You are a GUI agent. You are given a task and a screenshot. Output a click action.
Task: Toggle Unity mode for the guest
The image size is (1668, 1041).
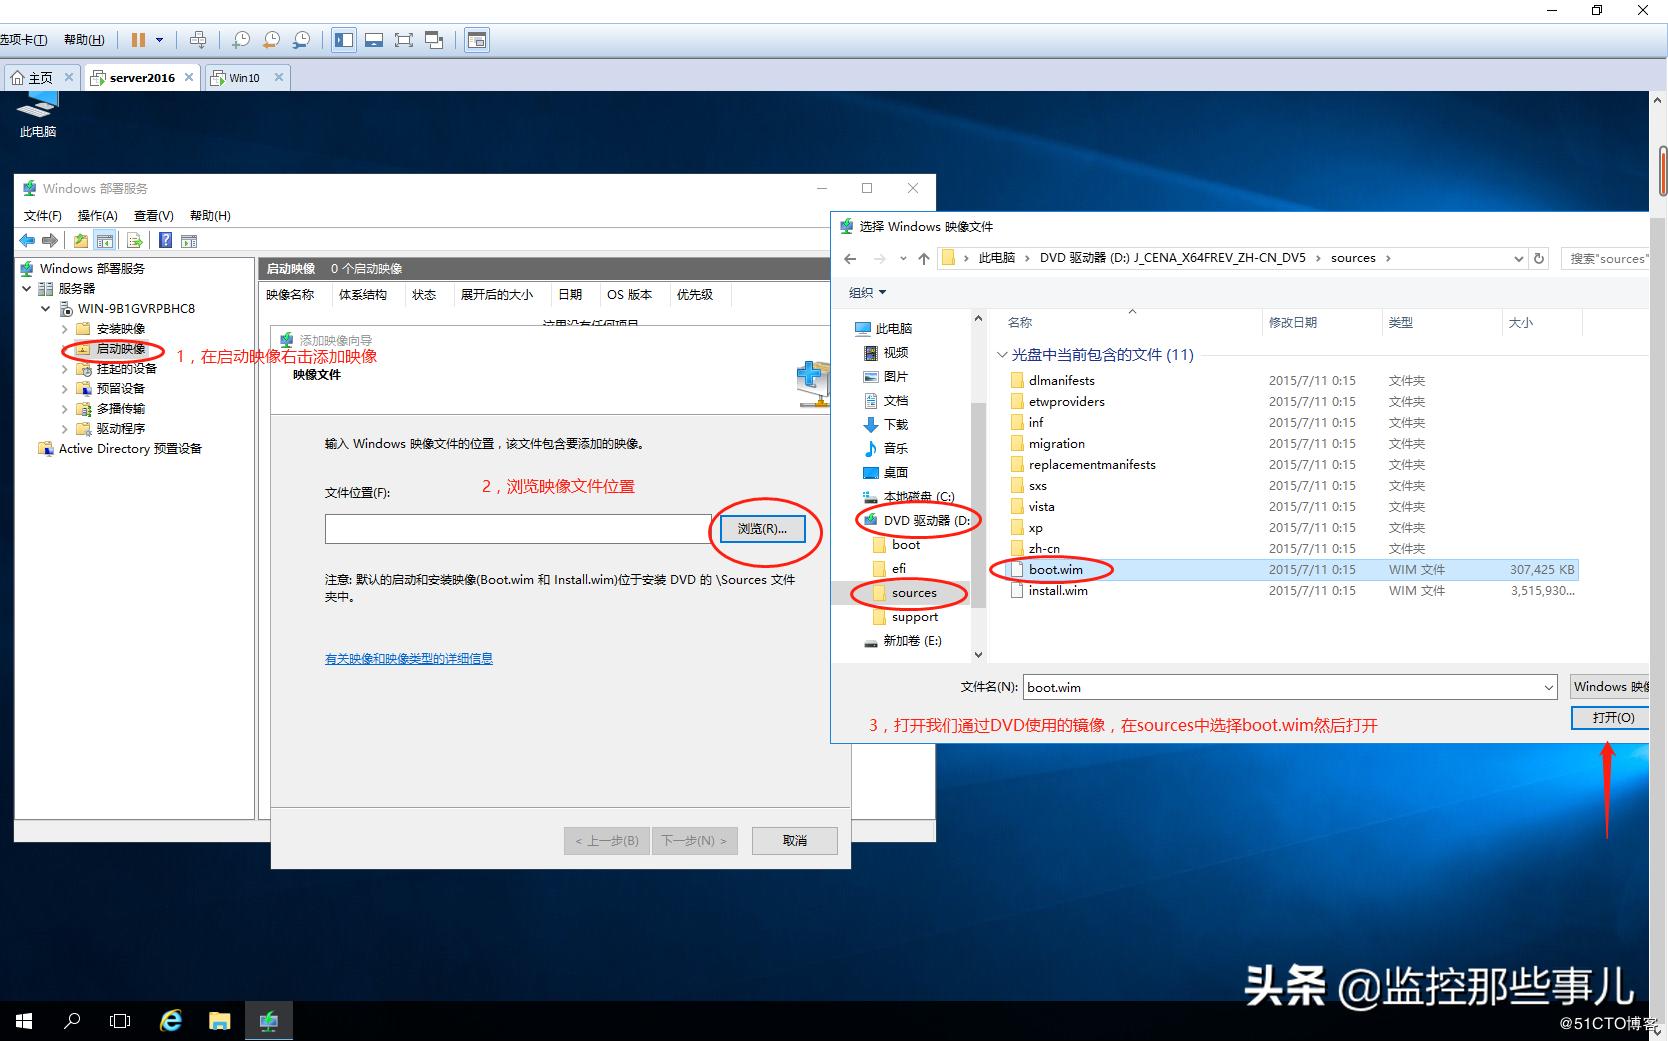tap(434, 40)
